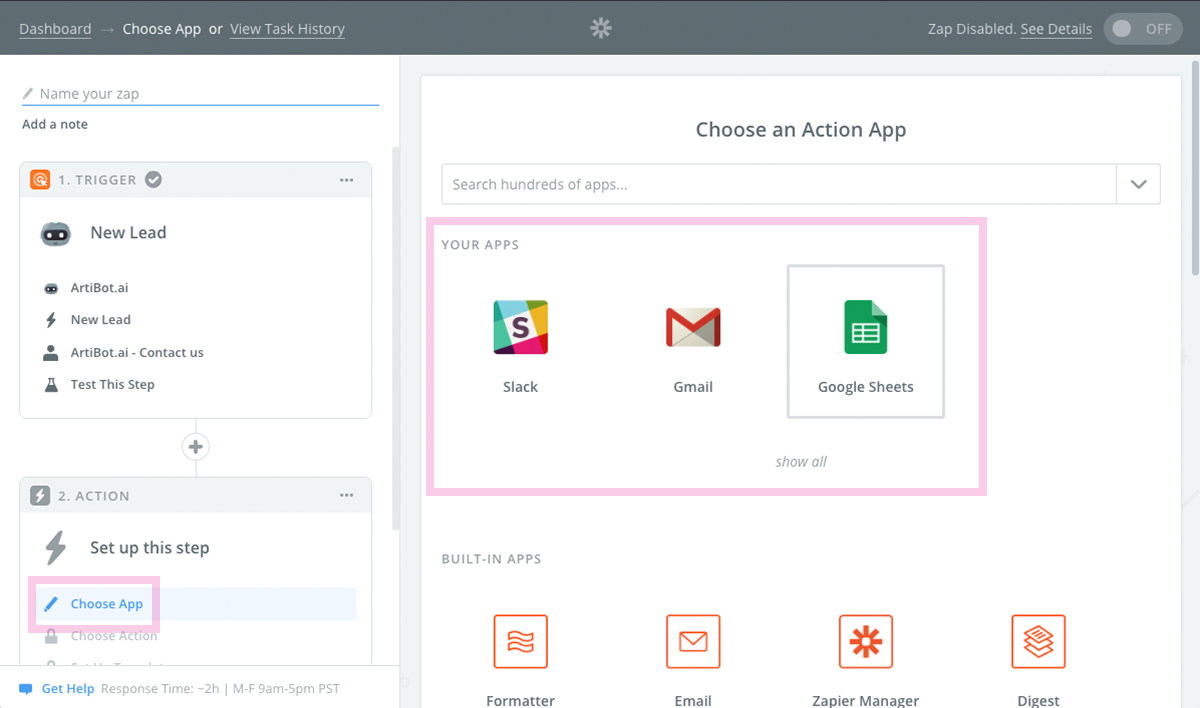Image resolution: width=1200 pixels, height=708 pixels.
Task: Click show all under Your Apps
Action: (x=801, y=462)
